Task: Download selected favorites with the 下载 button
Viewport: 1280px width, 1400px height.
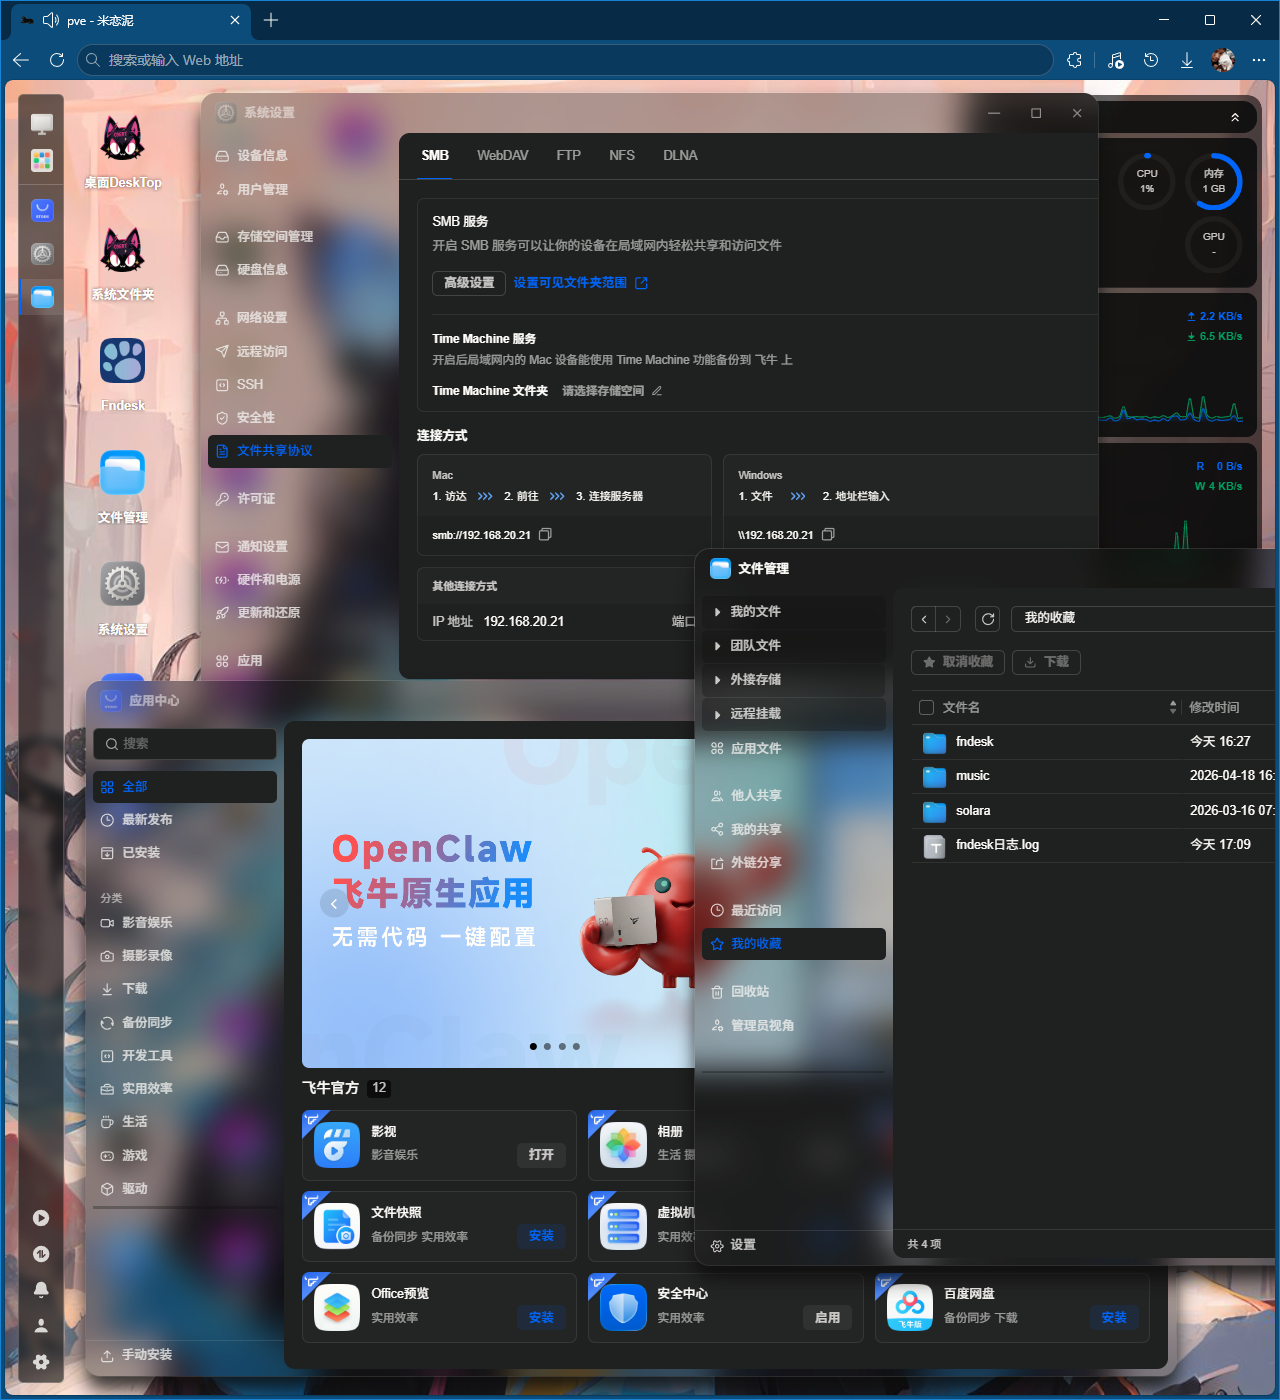Action: (x=1045, y=662)
